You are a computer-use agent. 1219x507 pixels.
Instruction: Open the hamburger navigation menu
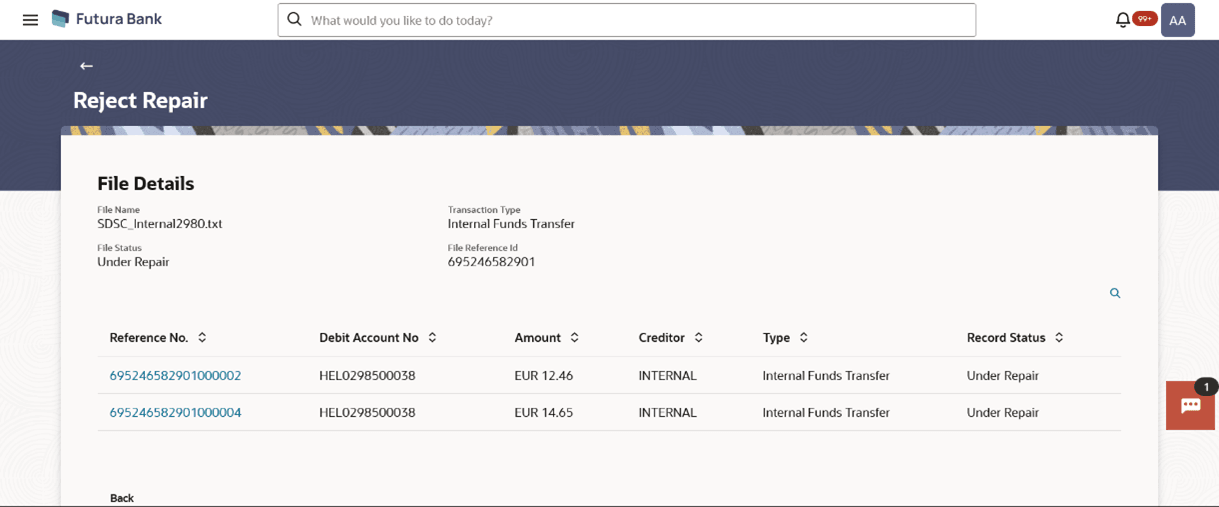(x=30, y=20)
